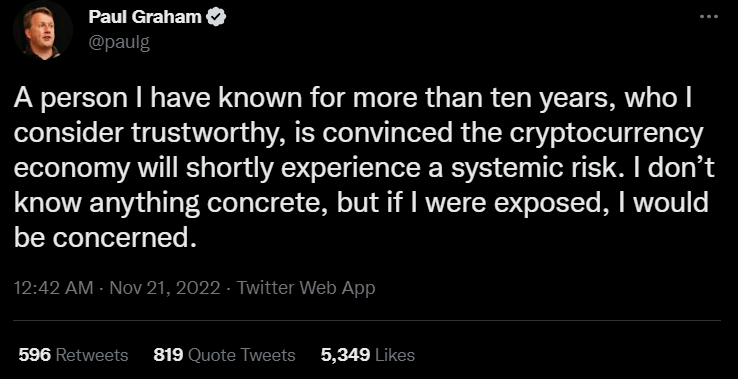Screen dimensions: 738x379
Task: Click the blue verified checkmark badge
Action: tap(216, 17)
